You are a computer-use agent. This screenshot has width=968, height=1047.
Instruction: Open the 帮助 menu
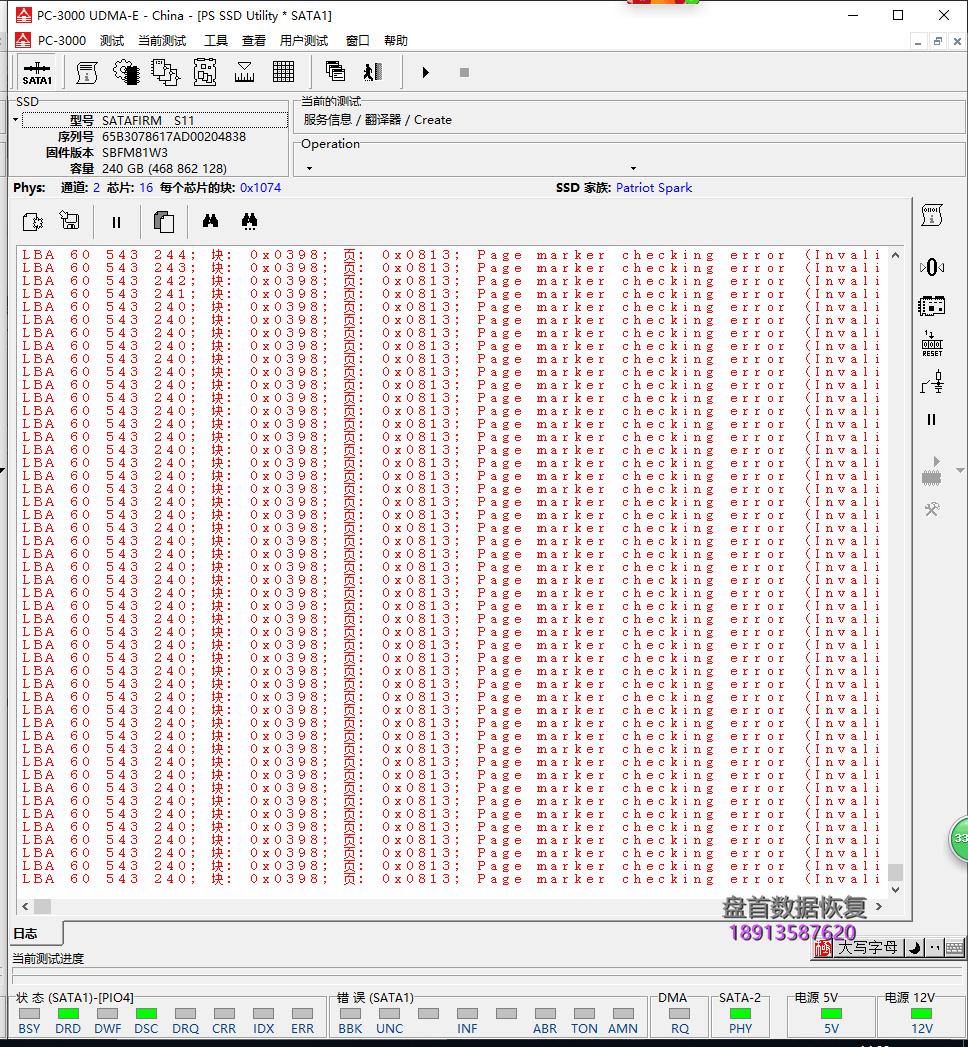pyautogui.click(x=396, y=41)
